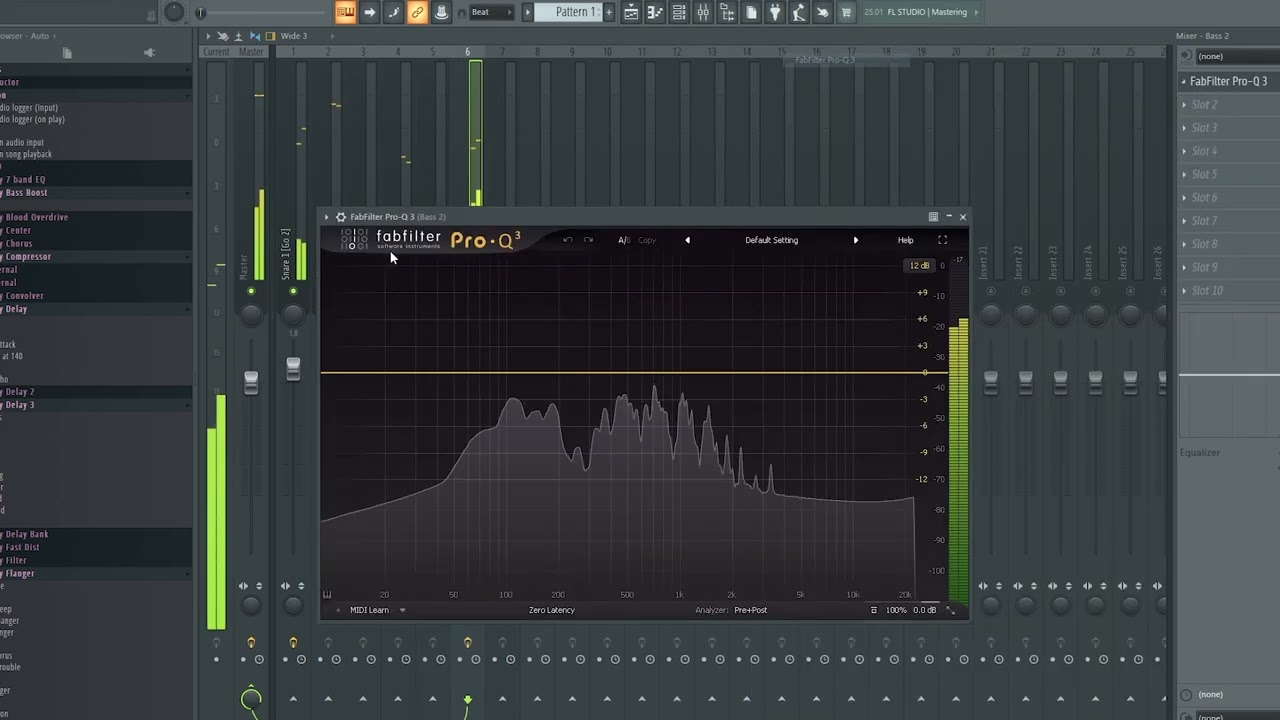Click the Pro-Q 3 redo arrow
The image size is (1280, 720).
tap(588, 240)
